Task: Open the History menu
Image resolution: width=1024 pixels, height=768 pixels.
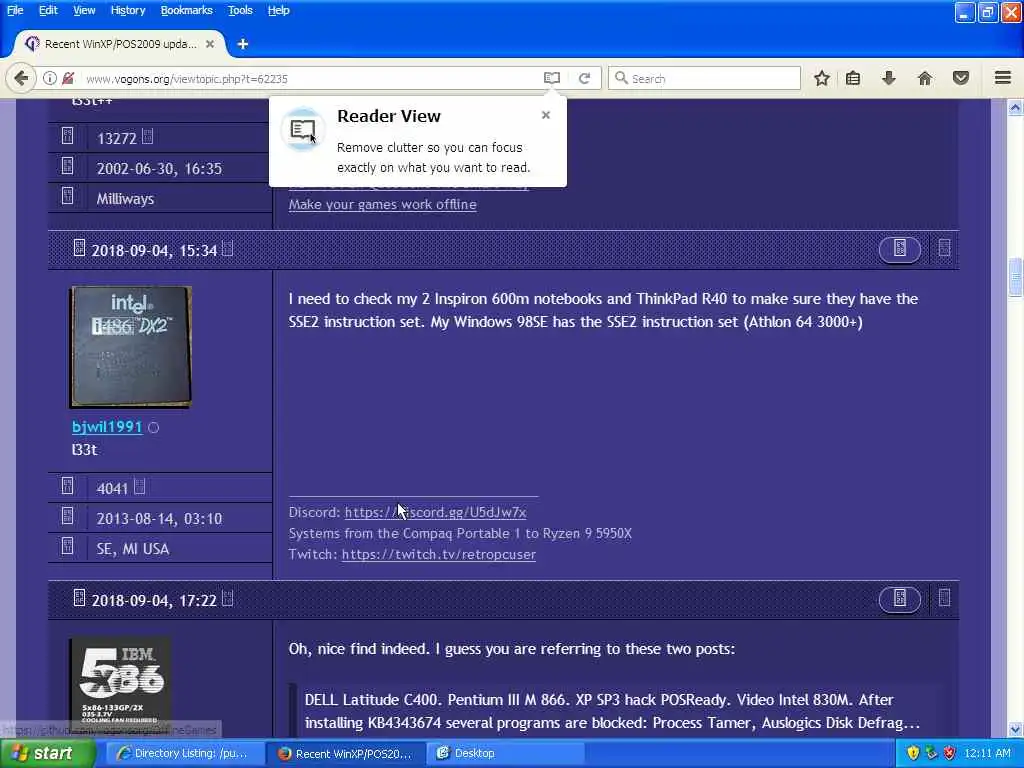Action: click(127, 10)
